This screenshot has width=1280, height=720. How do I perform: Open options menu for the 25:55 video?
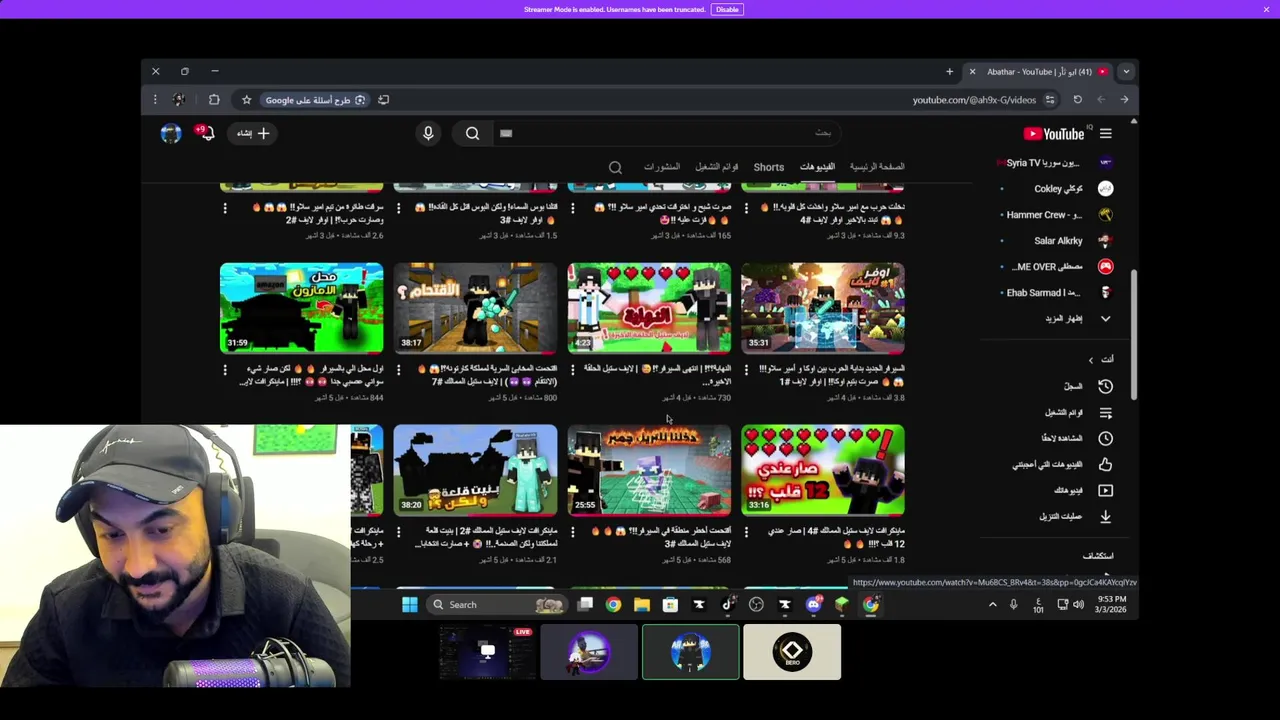[573, 532]
